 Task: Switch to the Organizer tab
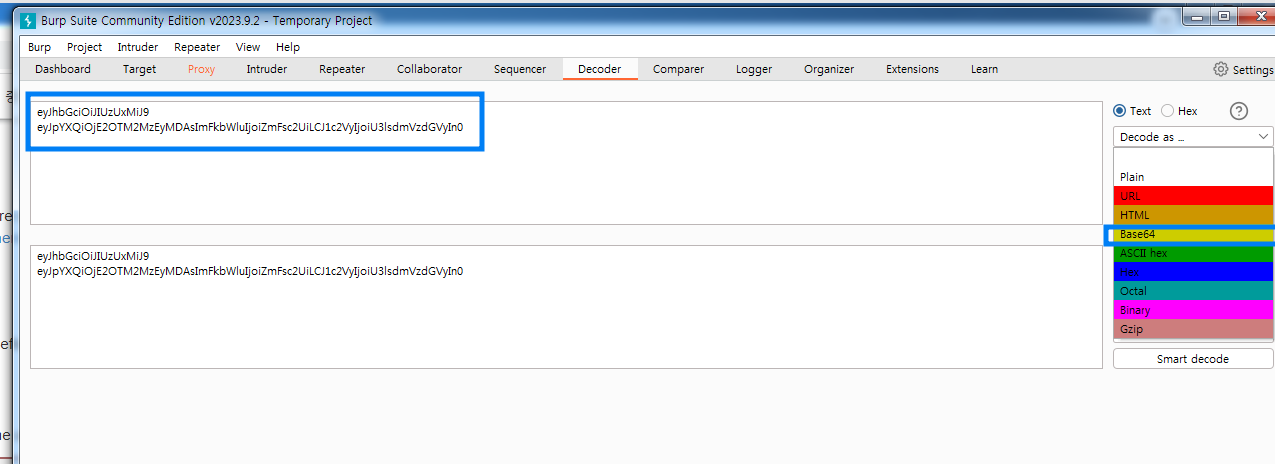point(829,69)
